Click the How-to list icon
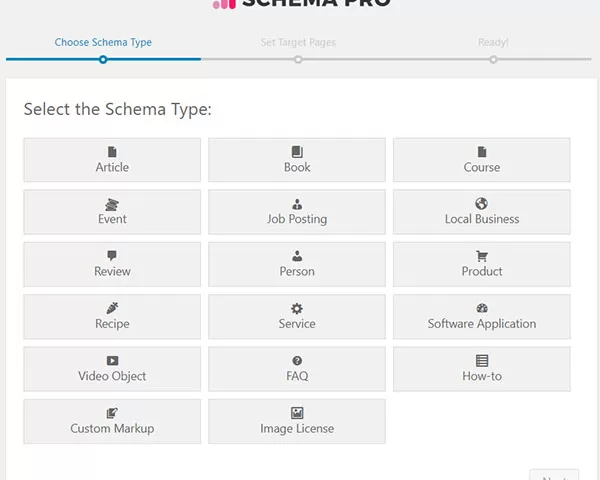 coord(482,360)
